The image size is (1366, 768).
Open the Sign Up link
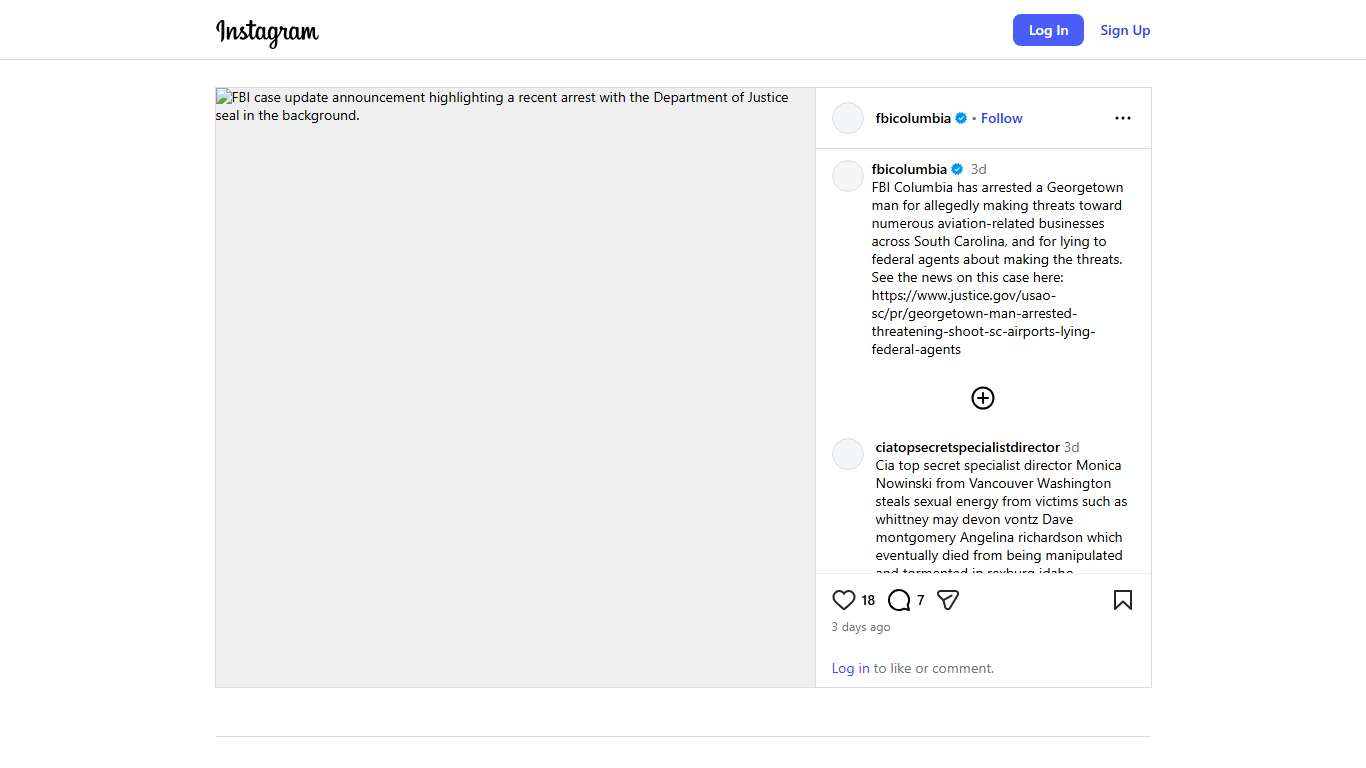(1125, 30)
